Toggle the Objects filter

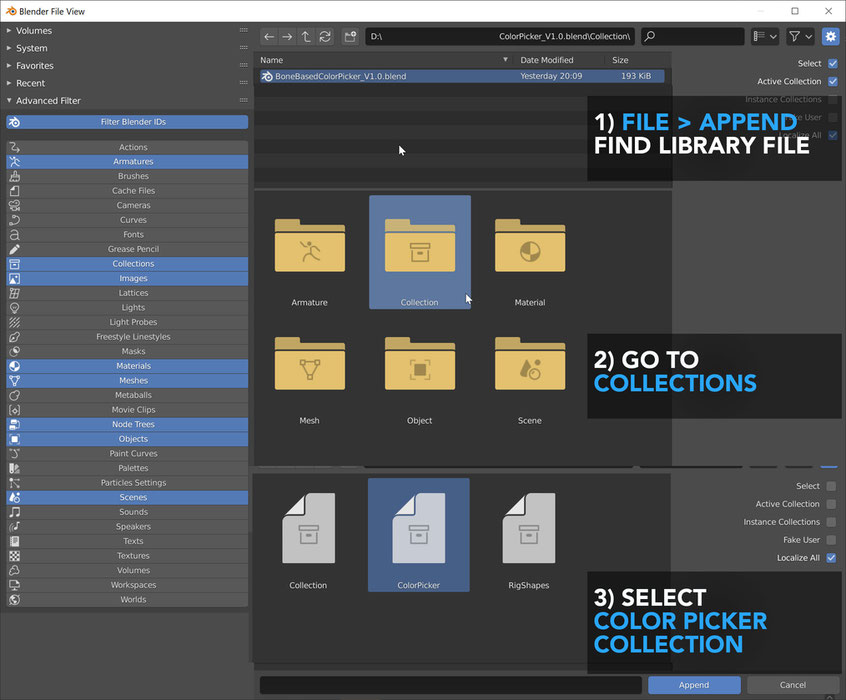tap(127, 439)
